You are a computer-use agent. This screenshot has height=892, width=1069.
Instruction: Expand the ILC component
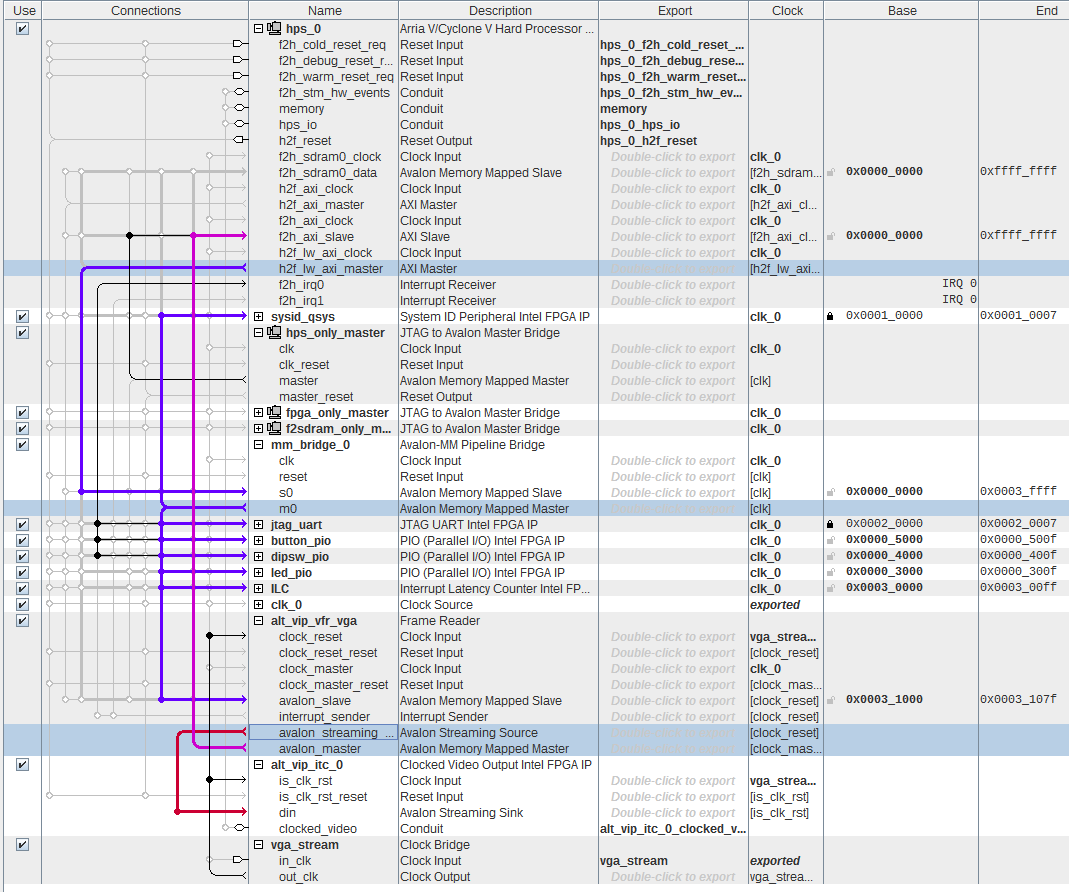click(258, 589)
